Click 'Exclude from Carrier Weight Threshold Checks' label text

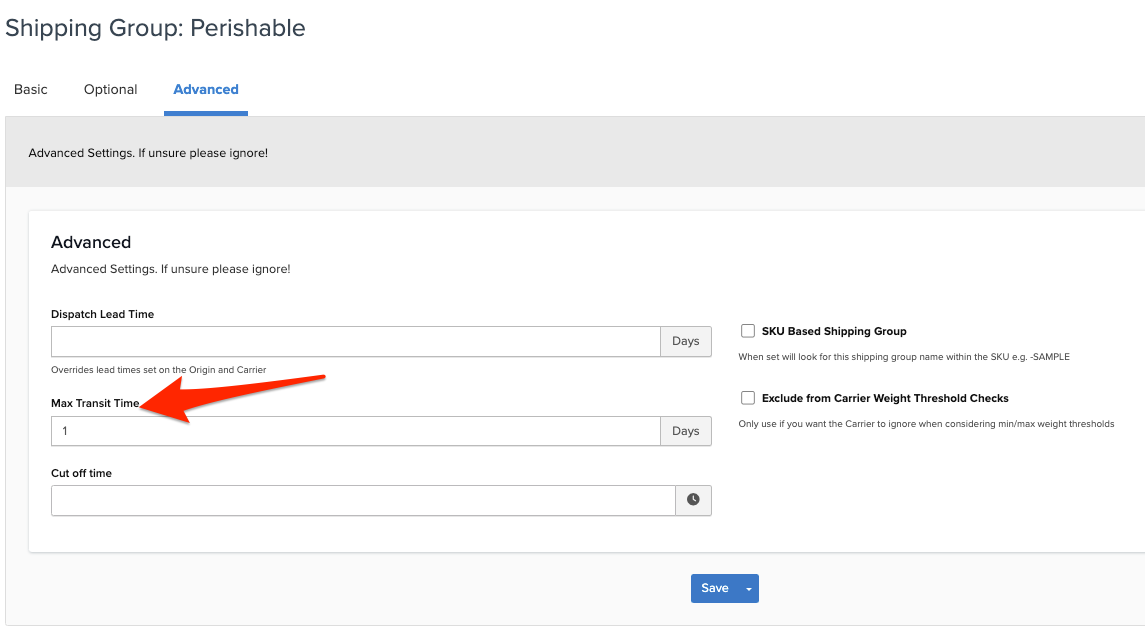click(x=885, y=398)
